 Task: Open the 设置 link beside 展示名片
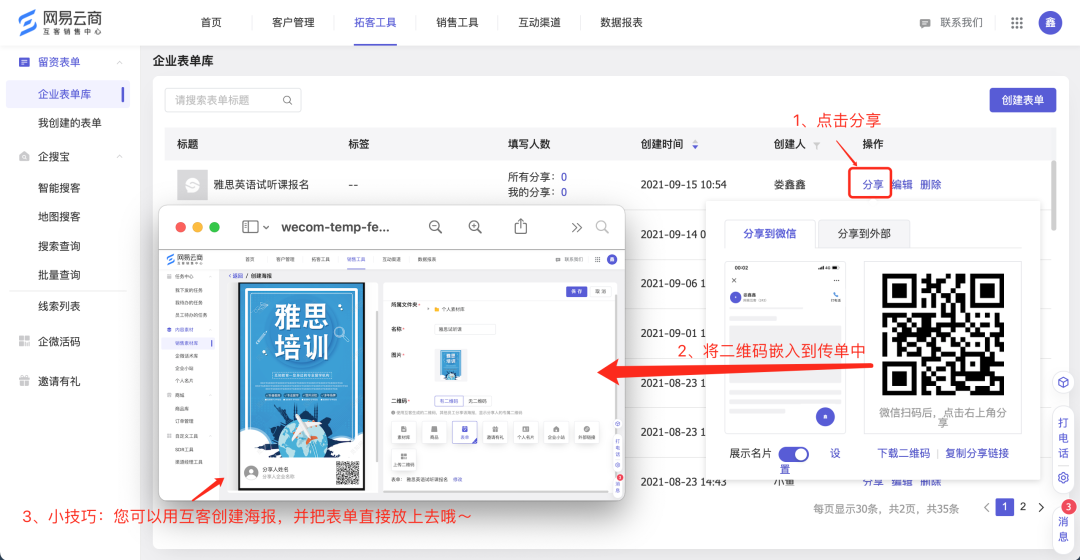tap(835, 453)
